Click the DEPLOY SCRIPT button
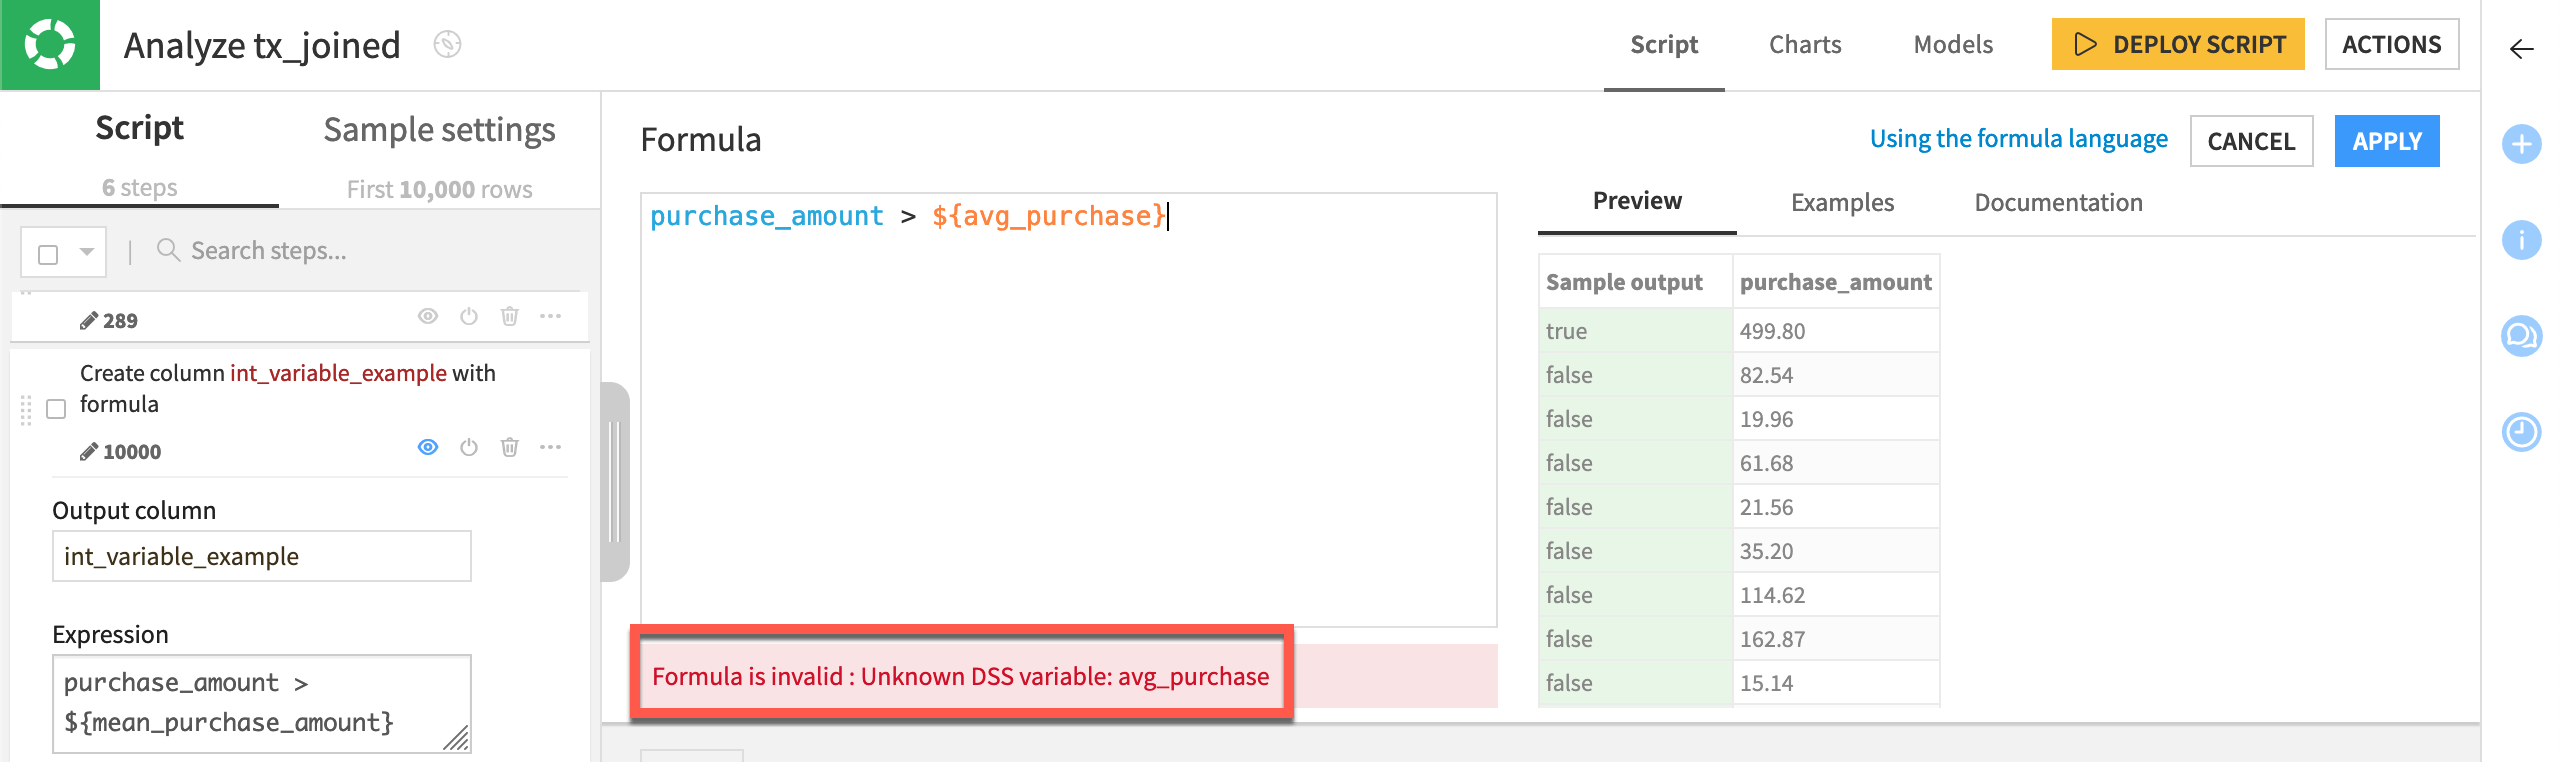 (x=2178, y=44)
